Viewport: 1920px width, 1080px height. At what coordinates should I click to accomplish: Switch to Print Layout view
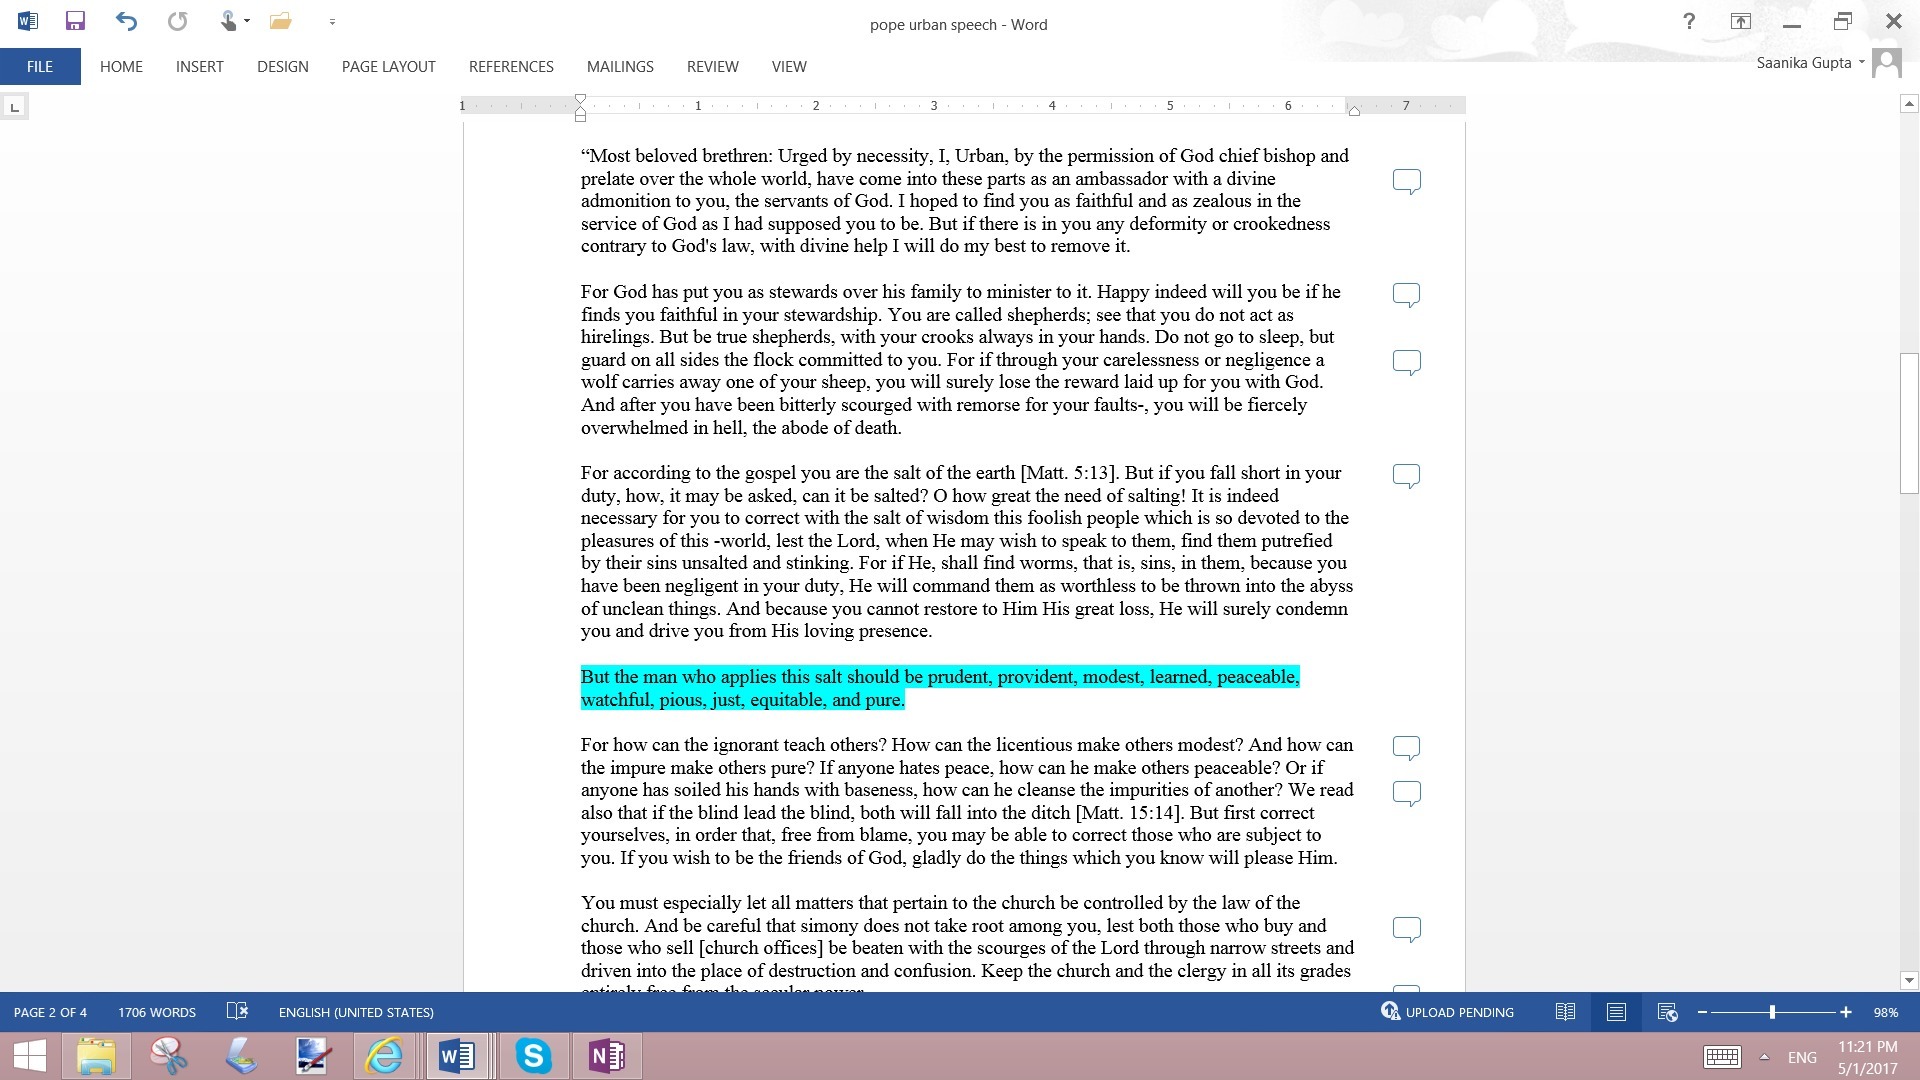pos(1616,1012)
